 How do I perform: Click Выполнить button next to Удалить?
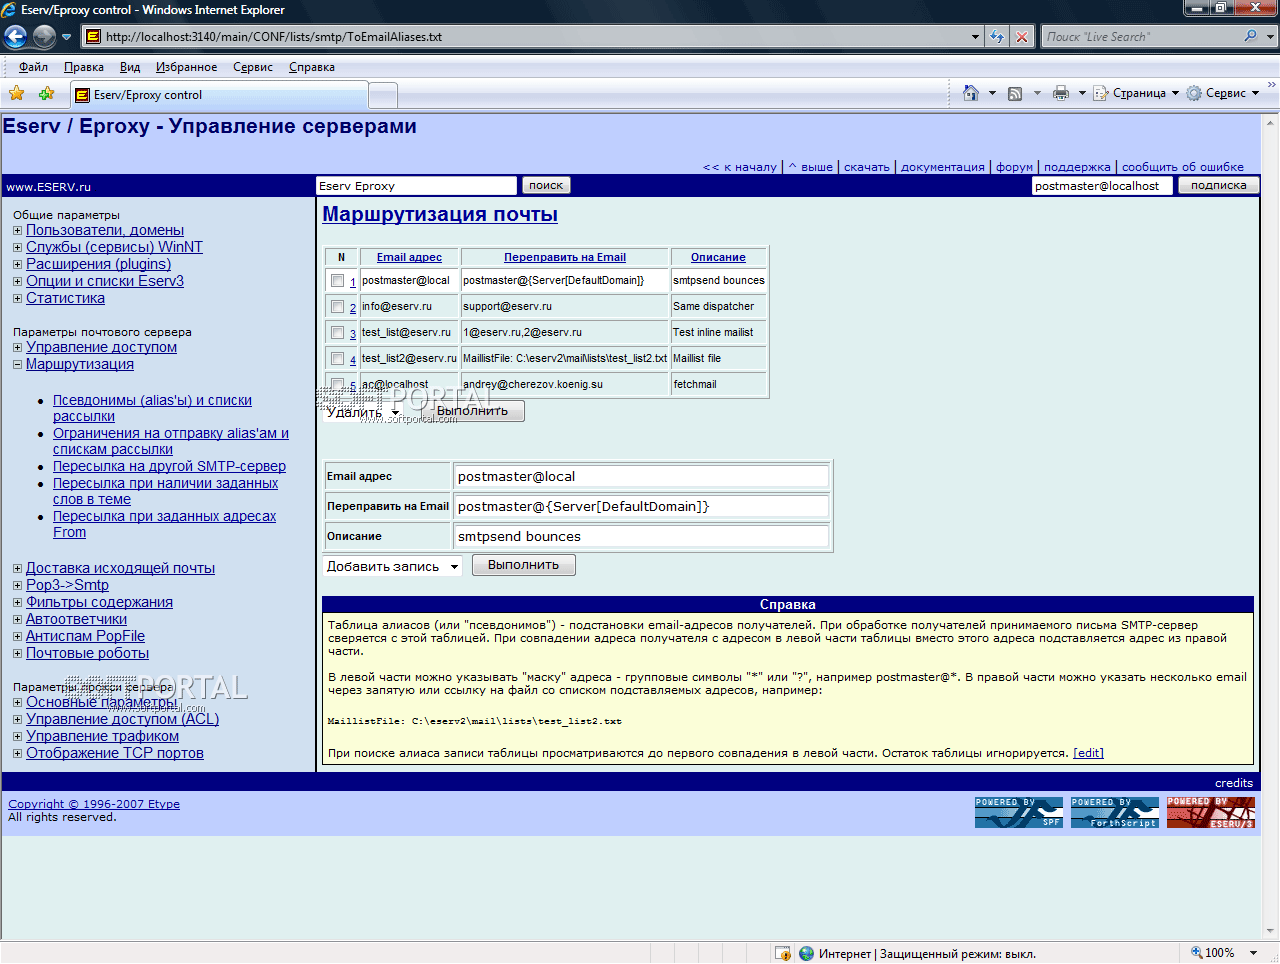tap(472, 411)
